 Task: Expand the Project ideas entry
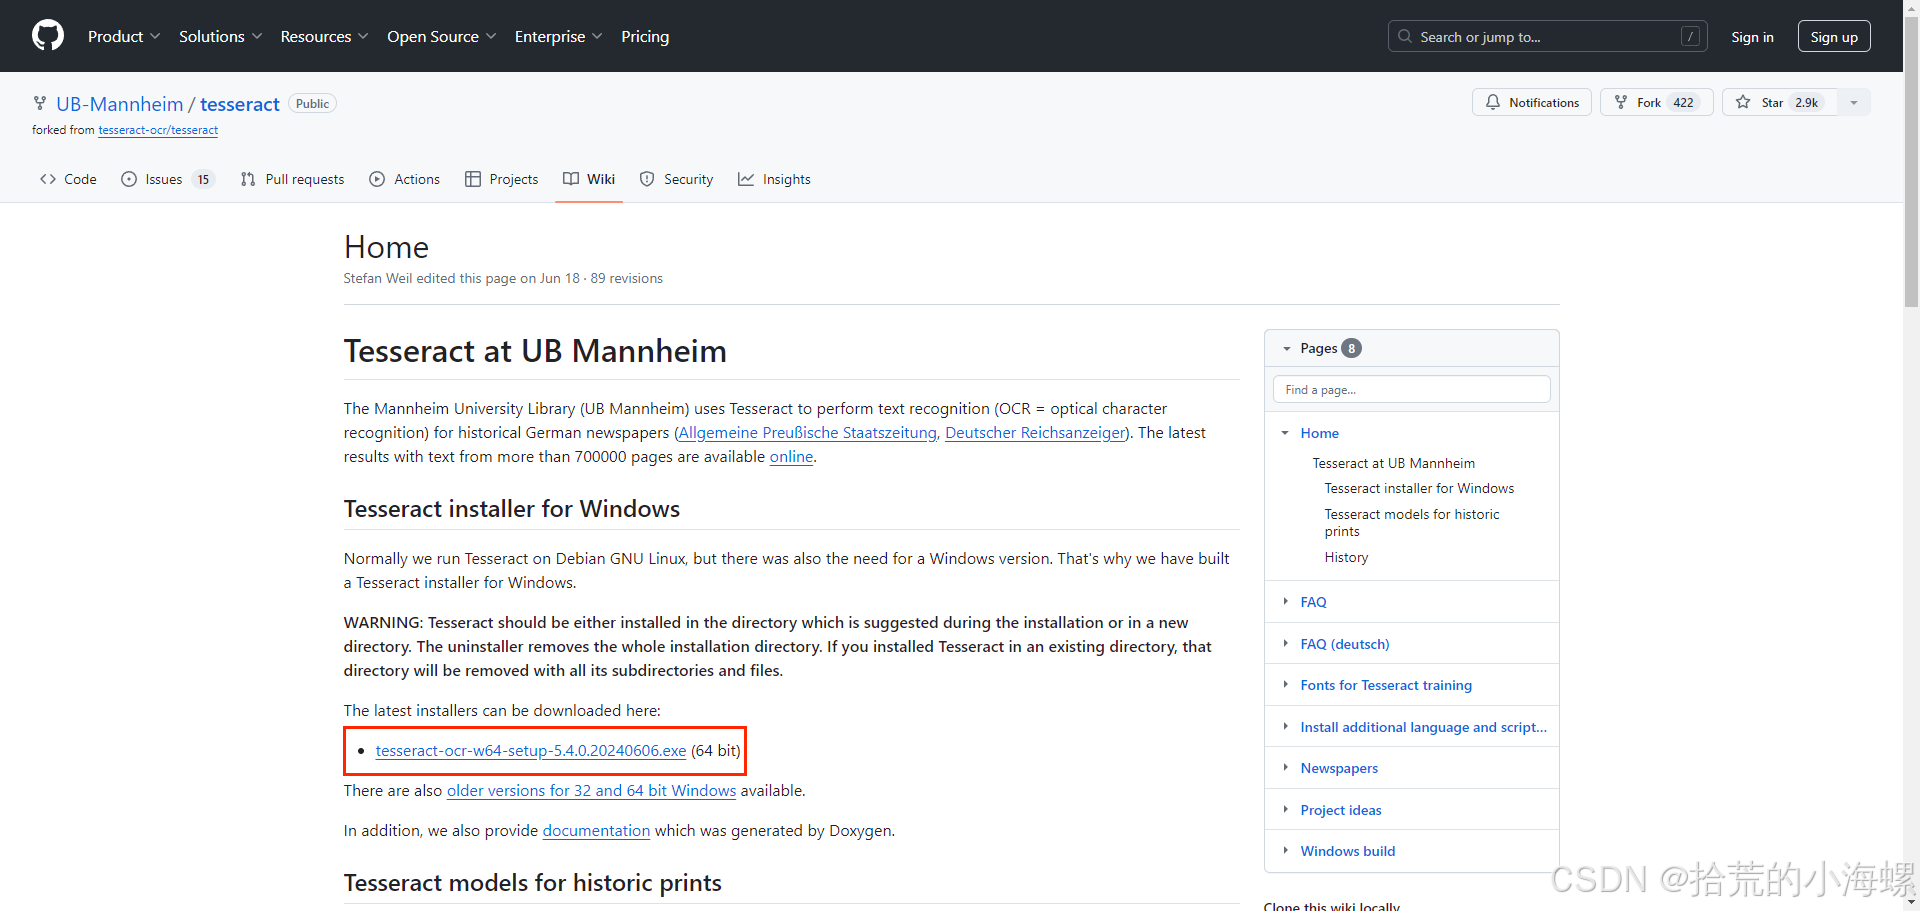point(1286,810)
